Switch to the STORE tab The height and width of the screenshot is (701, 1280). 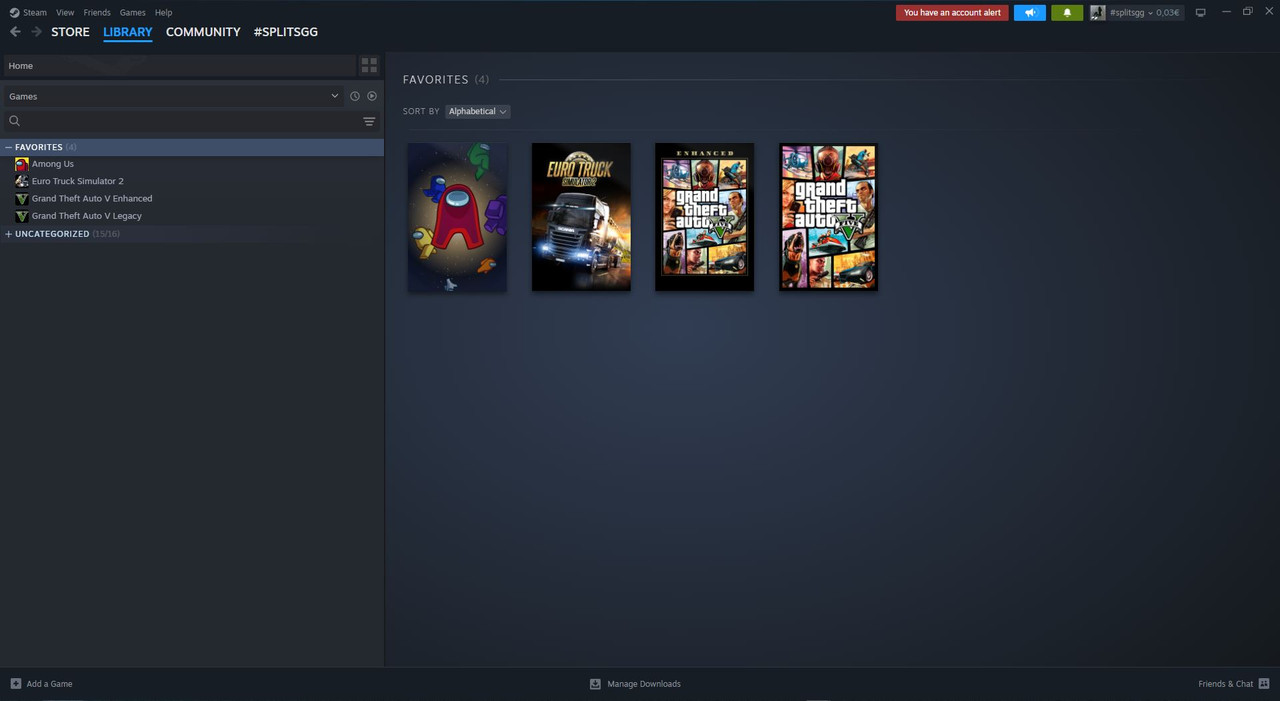(70, 32)
